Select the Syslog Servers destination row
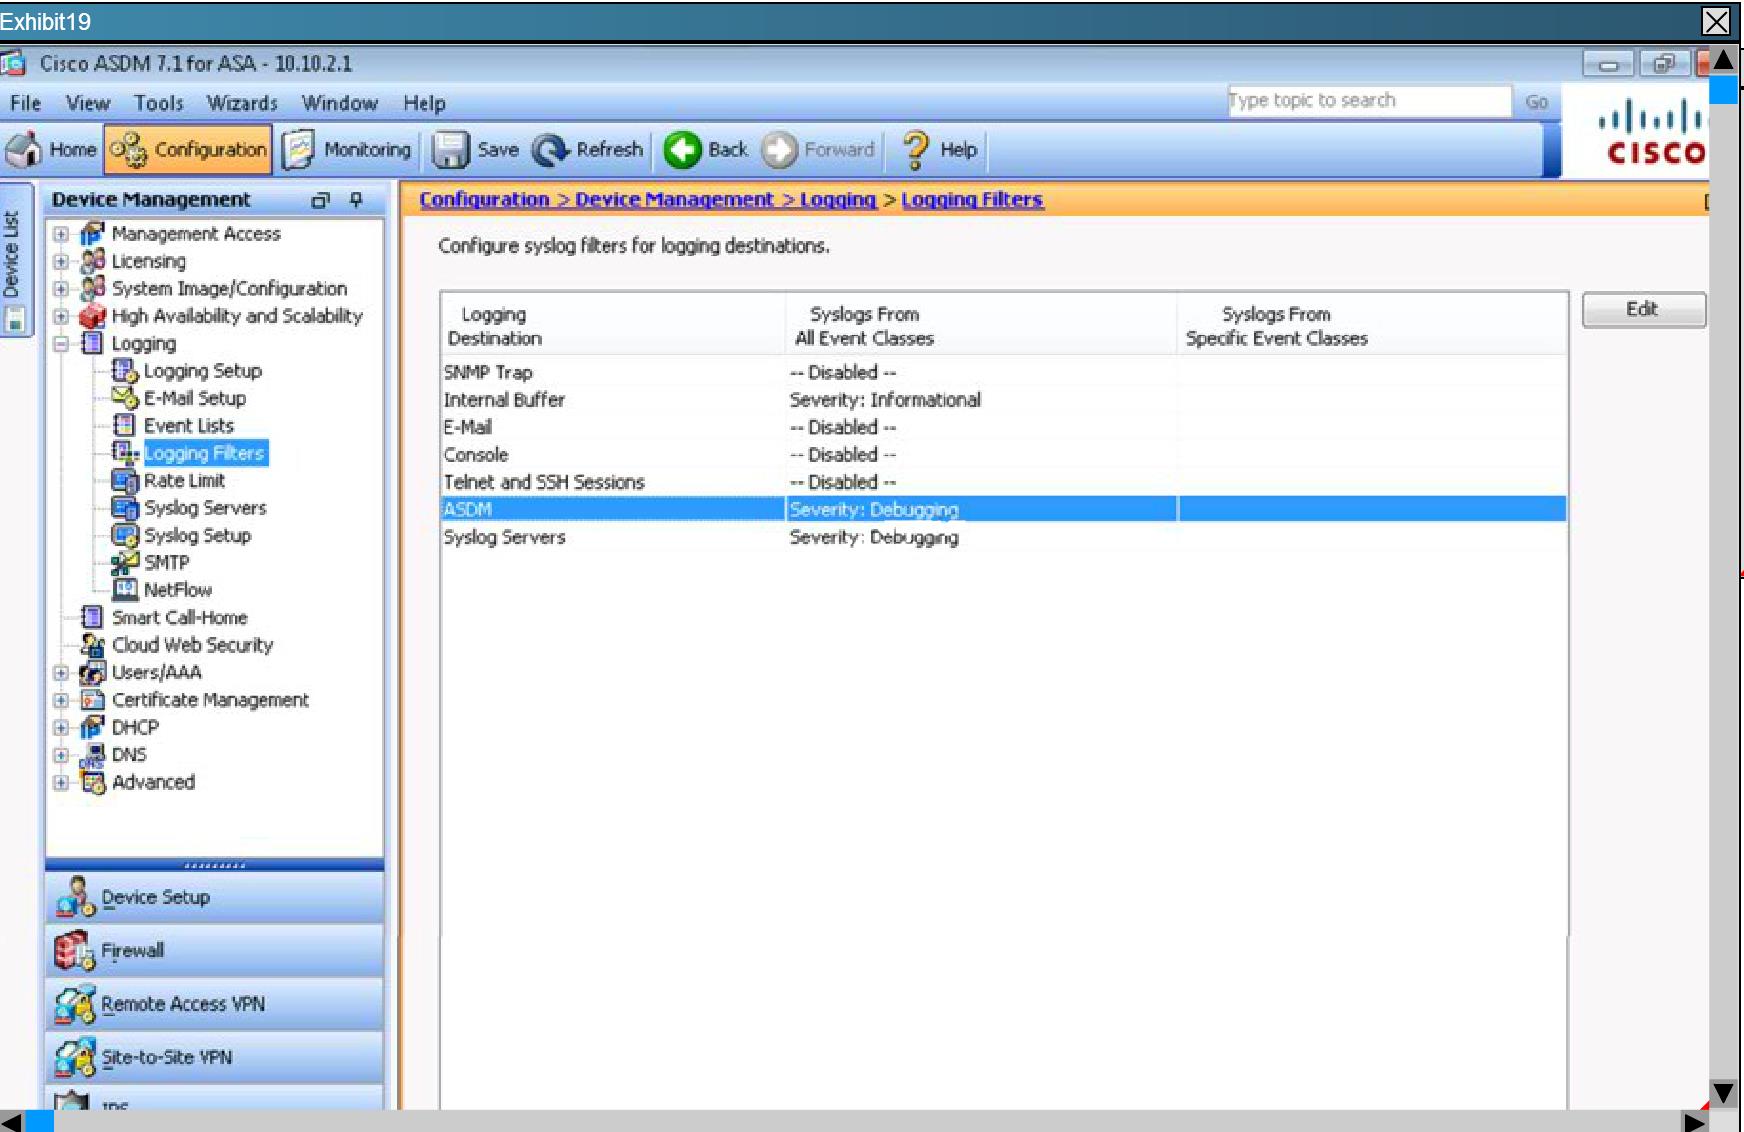Screen dimensions: 1744x1132 [x=1003, y=537]
